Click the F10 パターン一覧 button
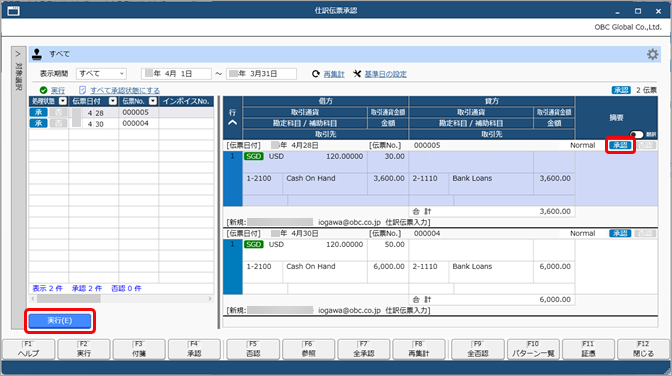 533,349
